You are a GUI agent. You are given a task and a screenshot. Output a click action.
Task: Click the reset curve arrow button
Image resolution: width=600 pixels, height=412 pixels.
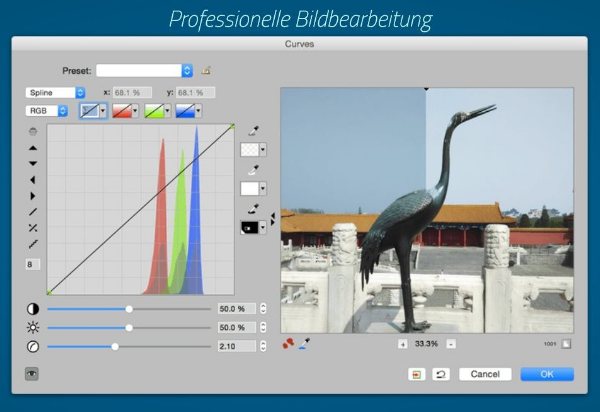[x=440, y=374]
